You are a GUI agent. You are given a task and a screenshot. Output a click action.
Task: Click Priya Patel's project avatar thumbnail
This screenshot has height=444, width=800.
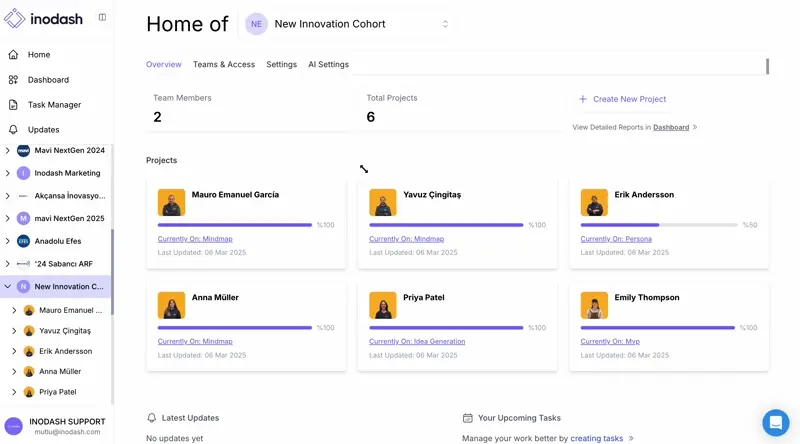tap(382, 305)
